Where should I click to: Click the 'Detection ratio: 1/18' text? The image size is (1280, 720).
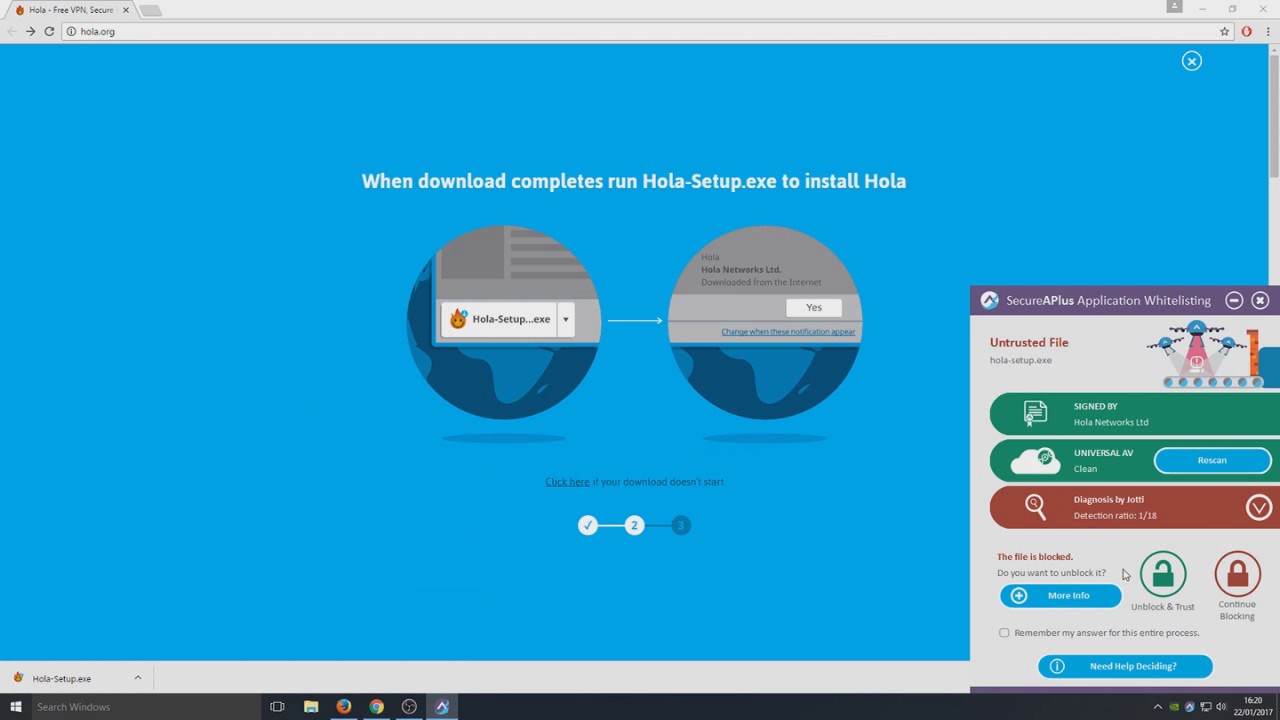click(x=1115, y=516)
